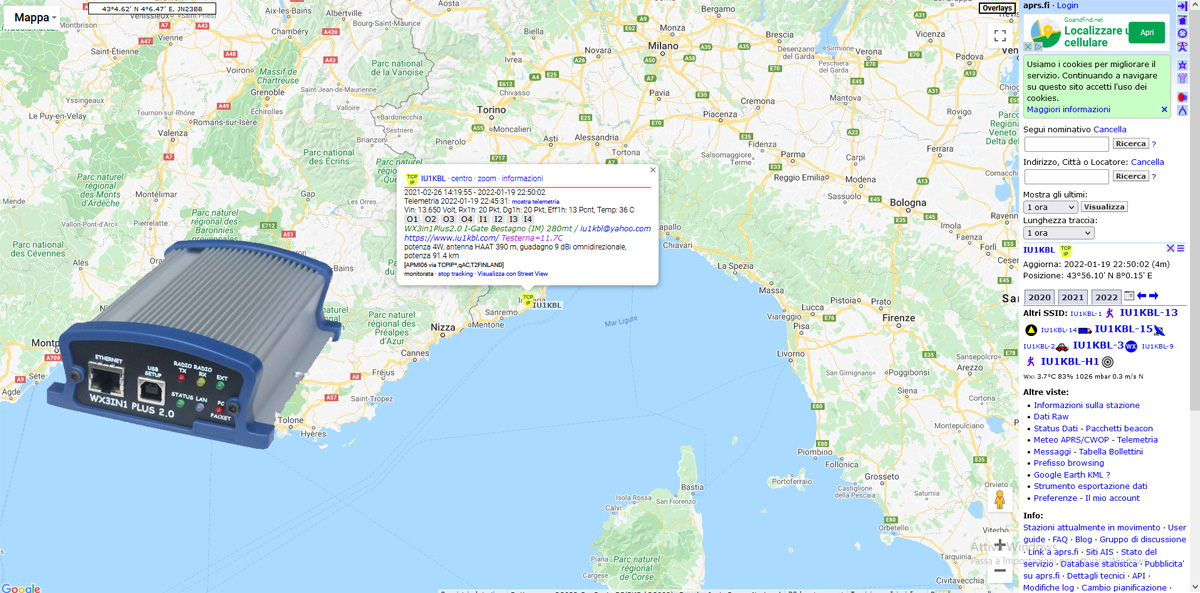Select the 2020 year button
1200x593 pixels.
pyautogui.click(x=1039, y=297)
